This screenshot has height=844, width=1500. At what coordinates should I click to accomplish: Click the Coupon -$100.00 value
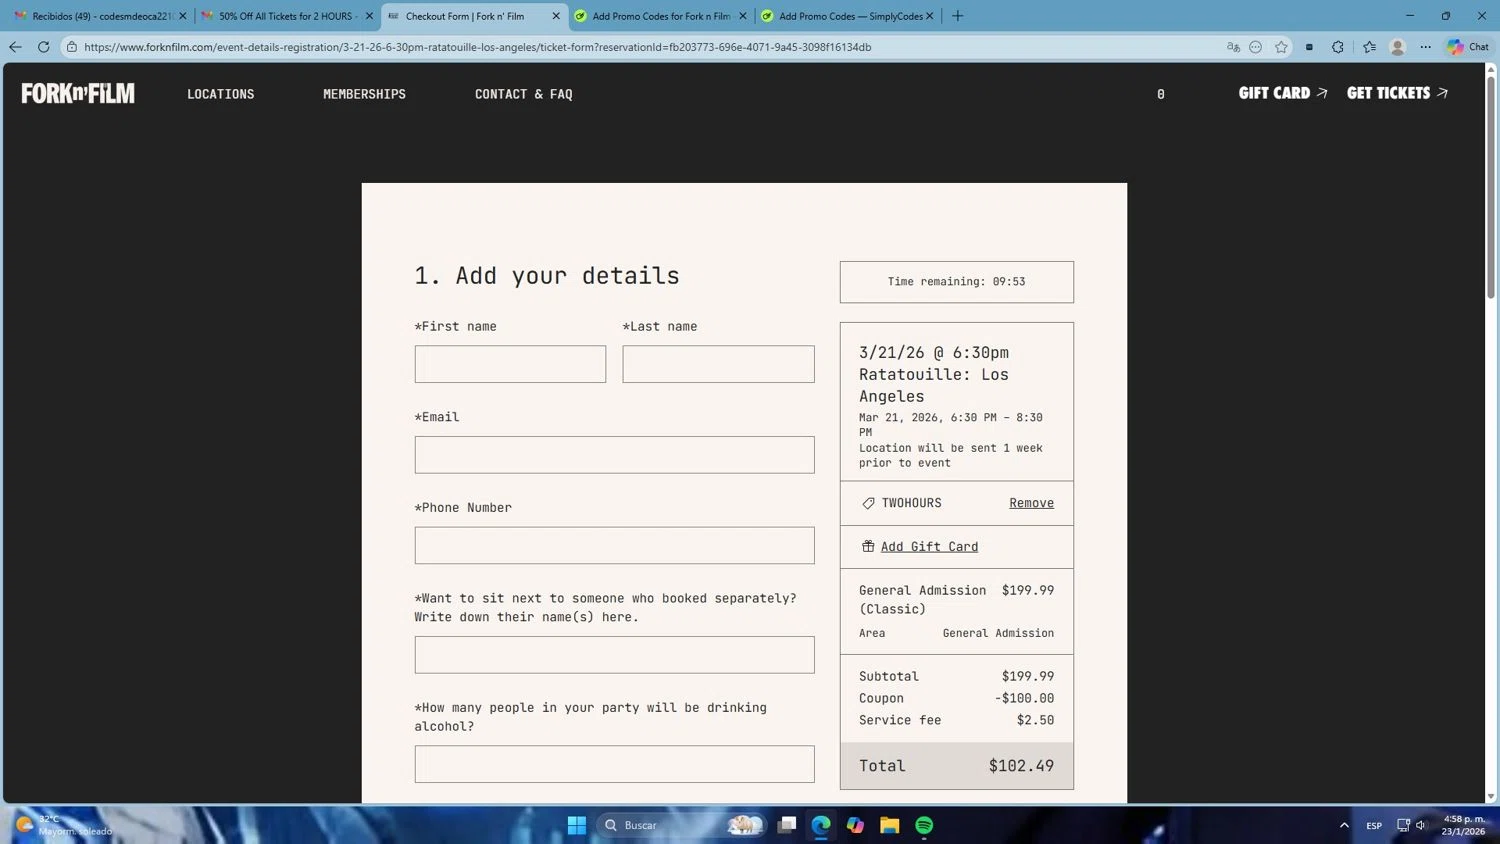[1024, 699]
